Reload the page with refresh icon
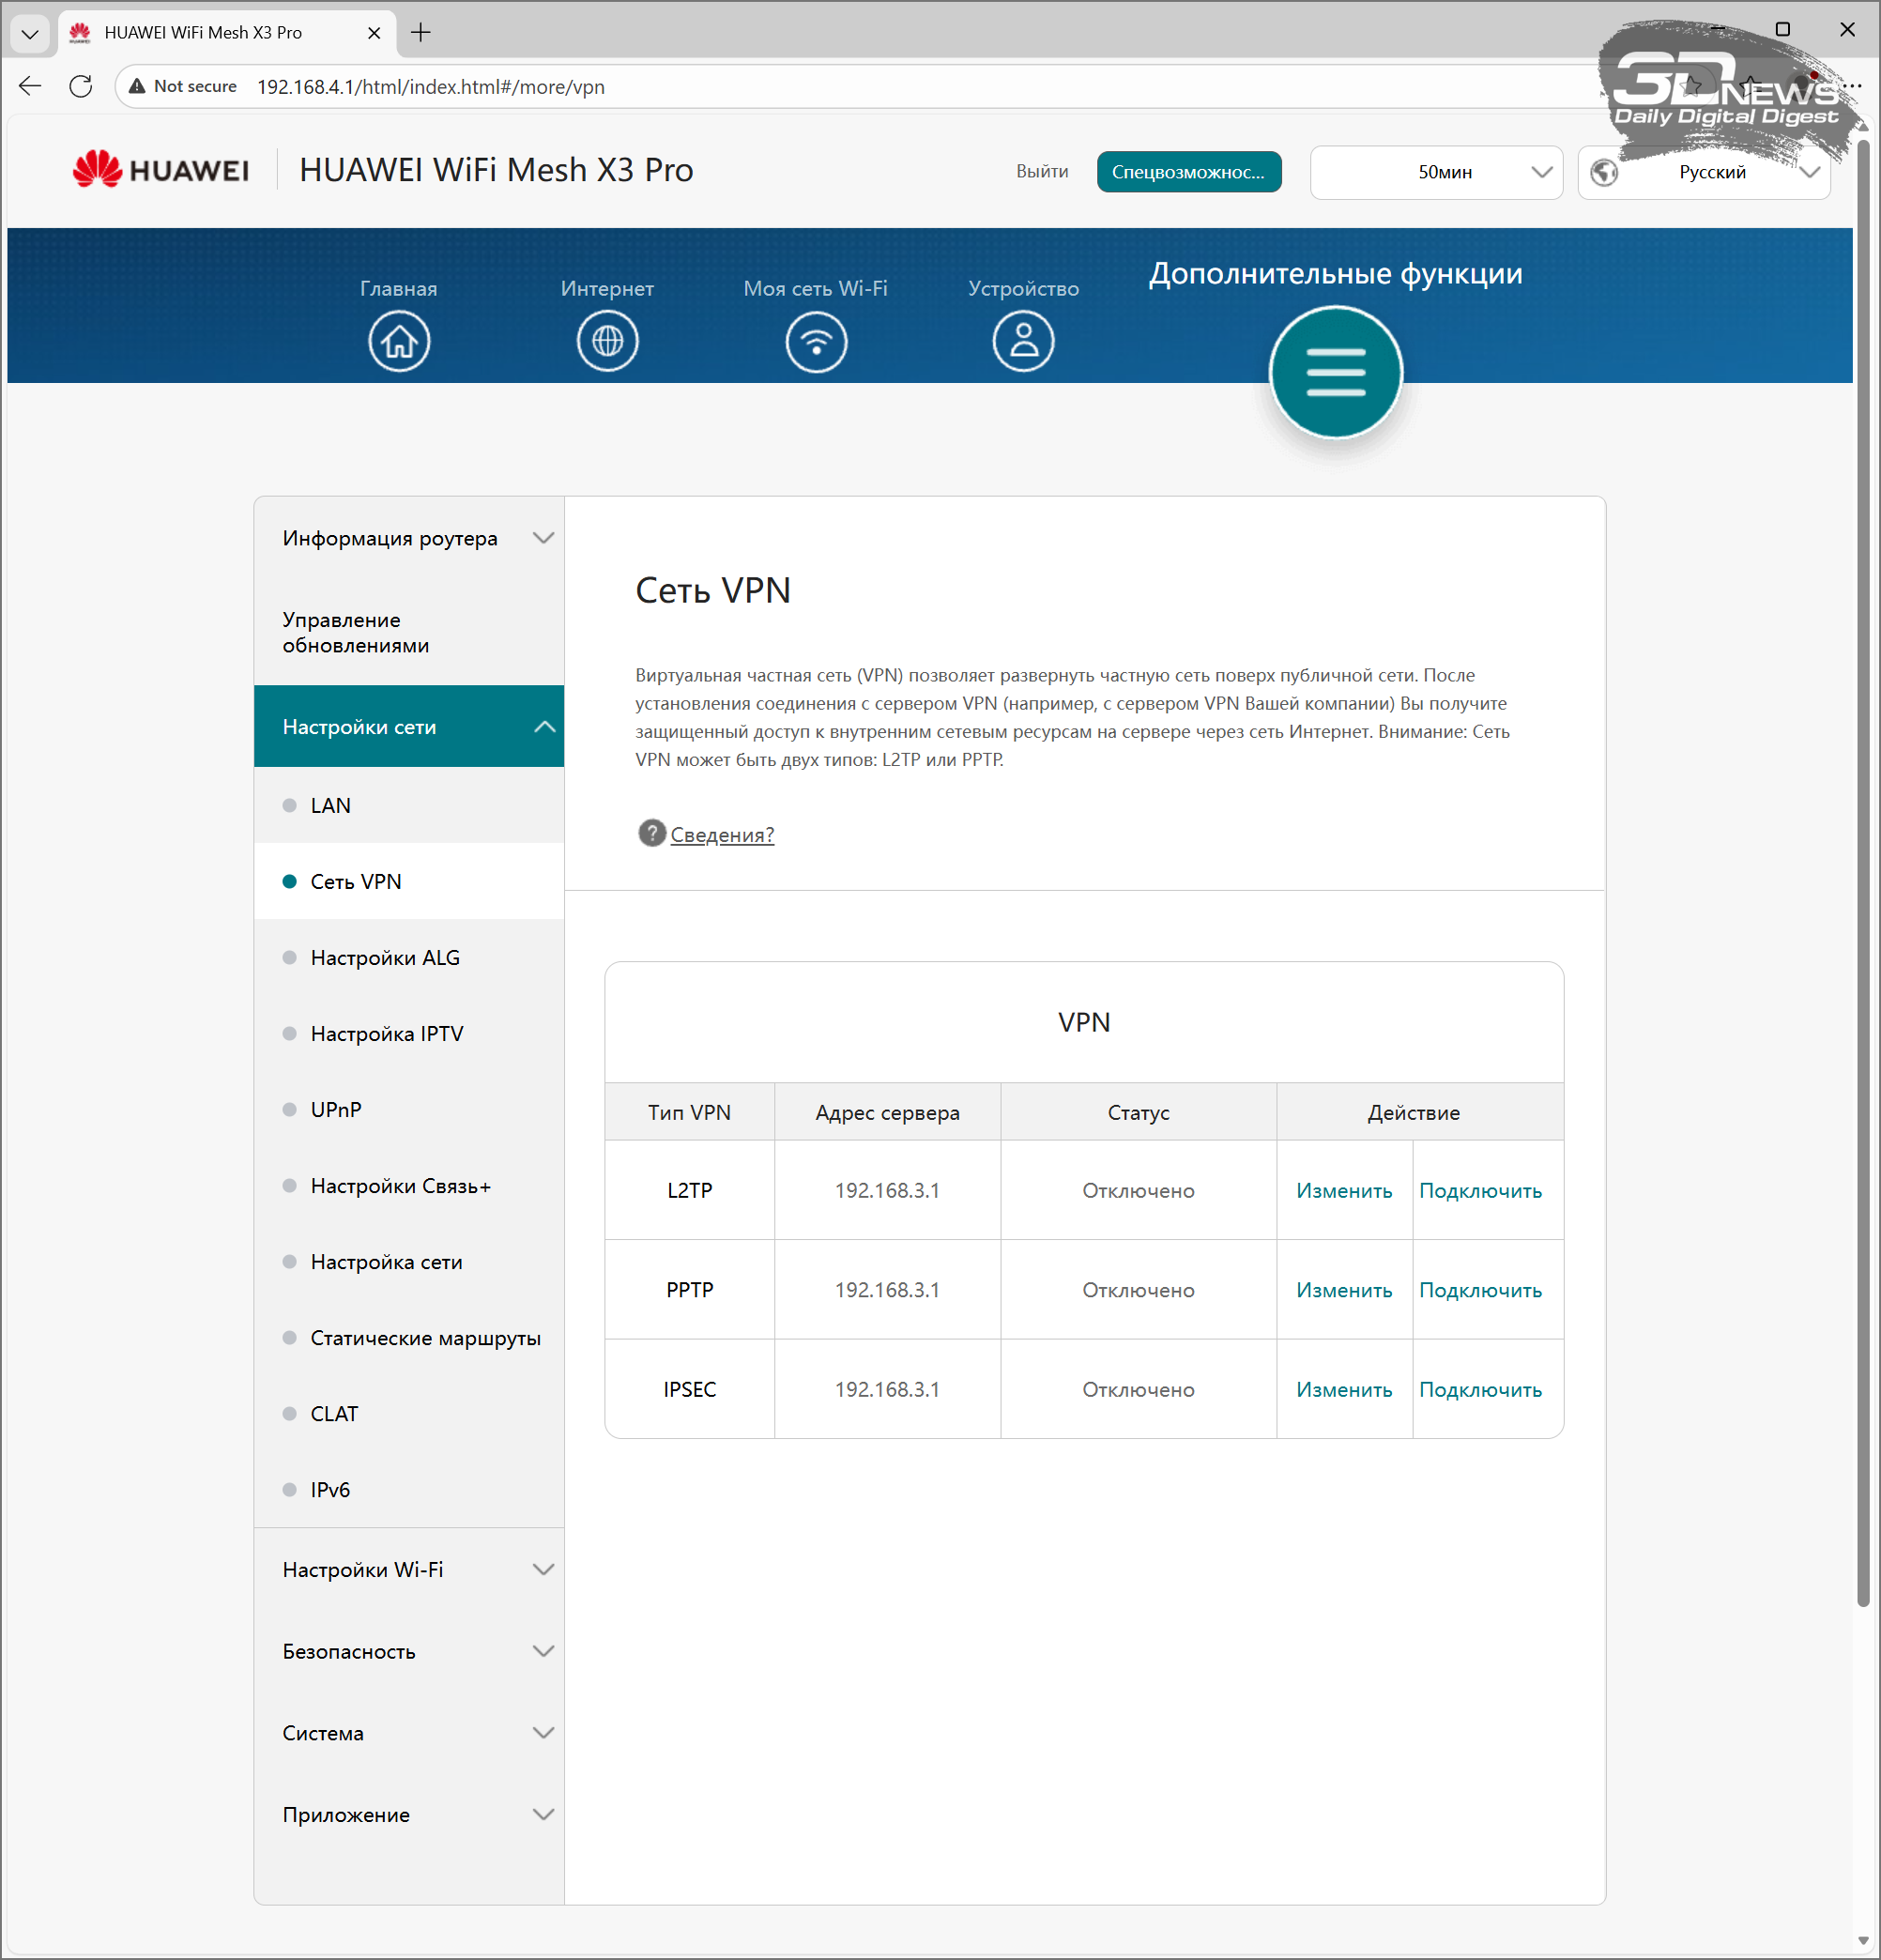This screenshot has width=1881, height=1960. pos(81,87)
